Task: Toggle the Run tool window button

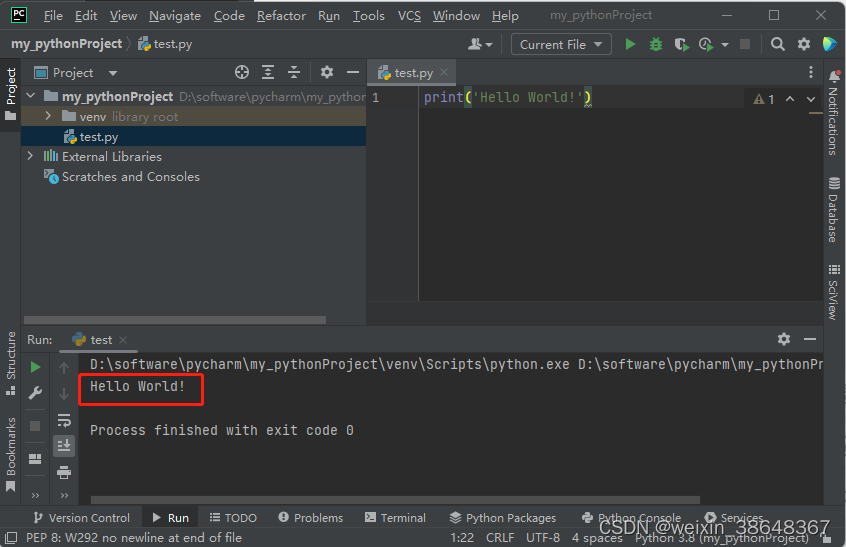Action: pos(170,518)
